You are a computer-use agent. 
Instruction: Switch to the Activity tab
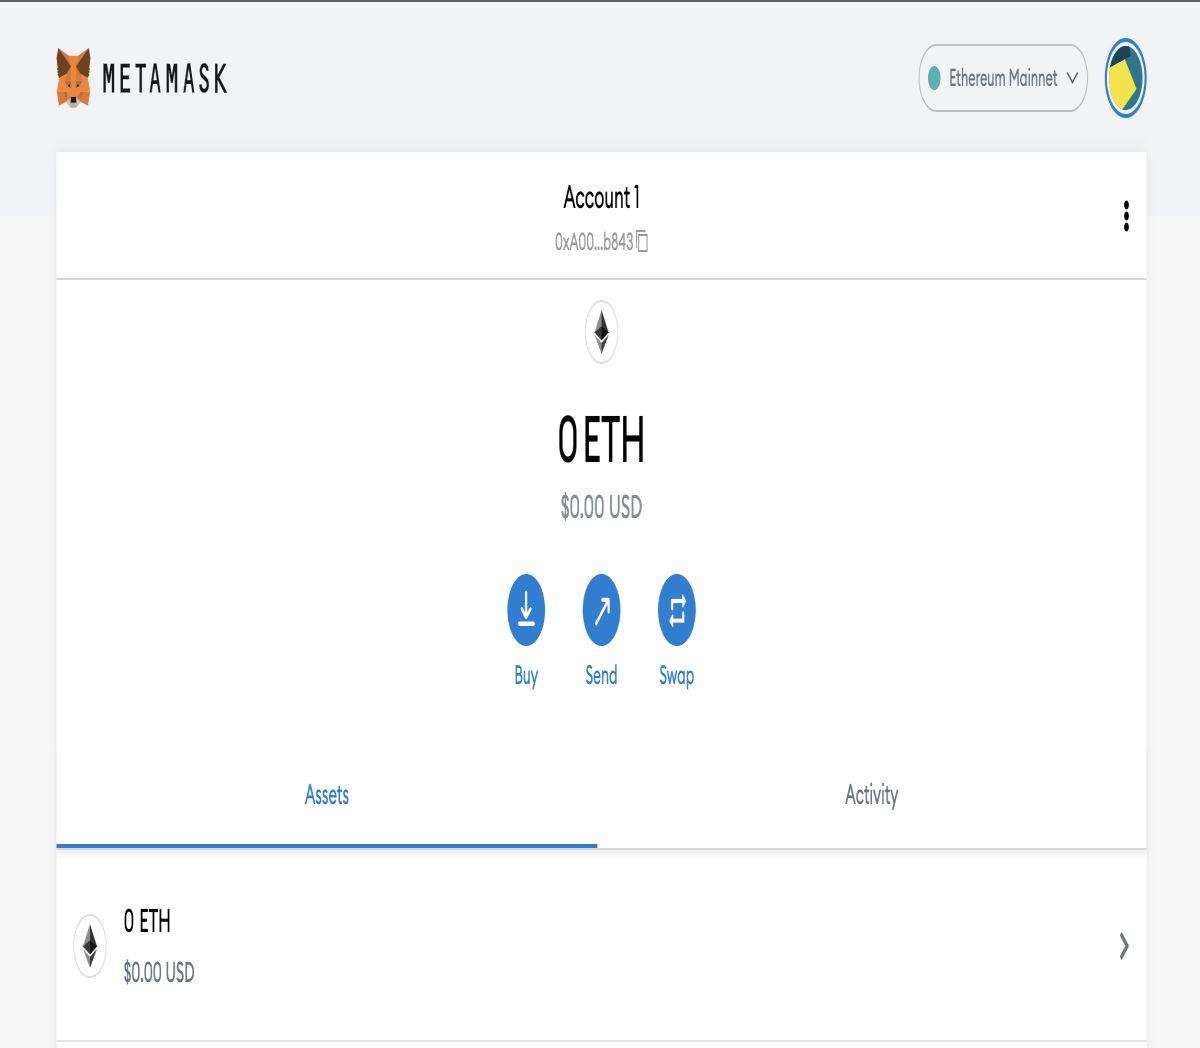[x=872, y=796]
